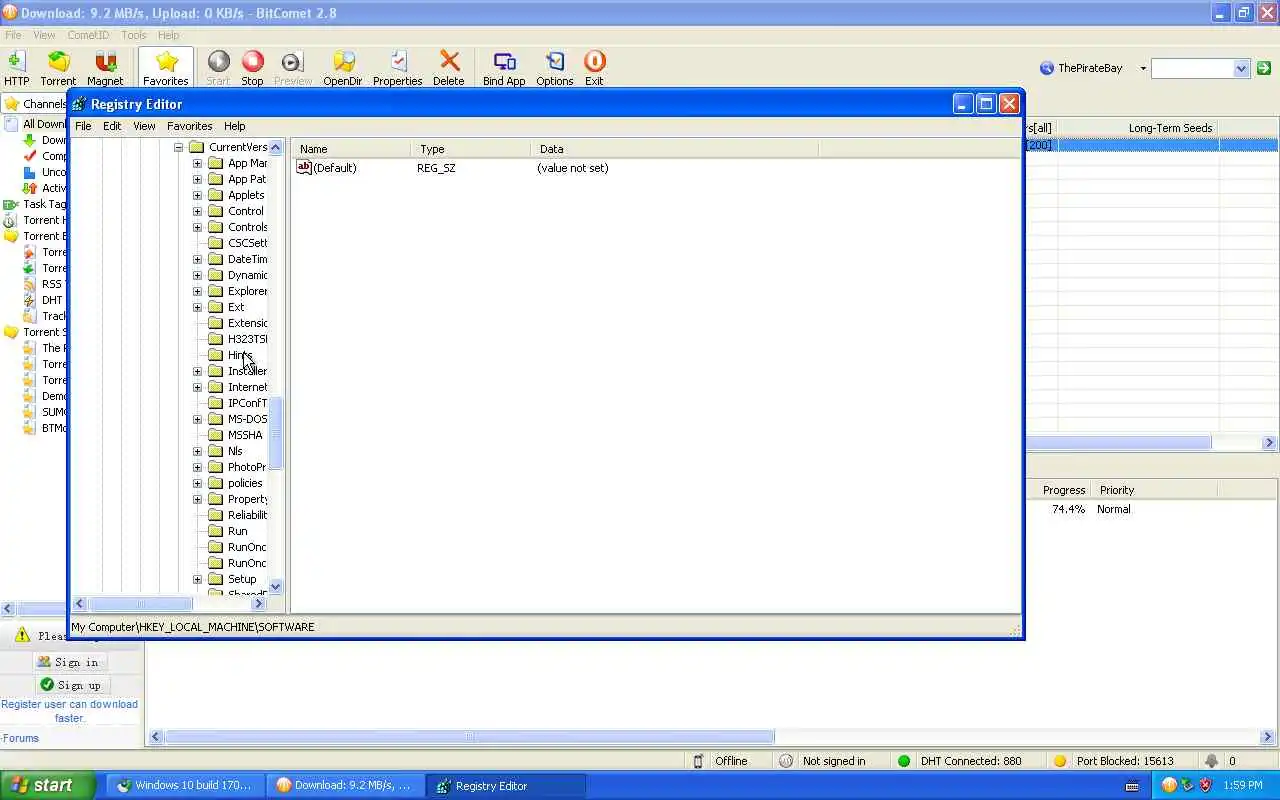The height and width of the screenshot is (800, 1280).
Task: Expand the Explorer registry key
Action: (197, 291)
